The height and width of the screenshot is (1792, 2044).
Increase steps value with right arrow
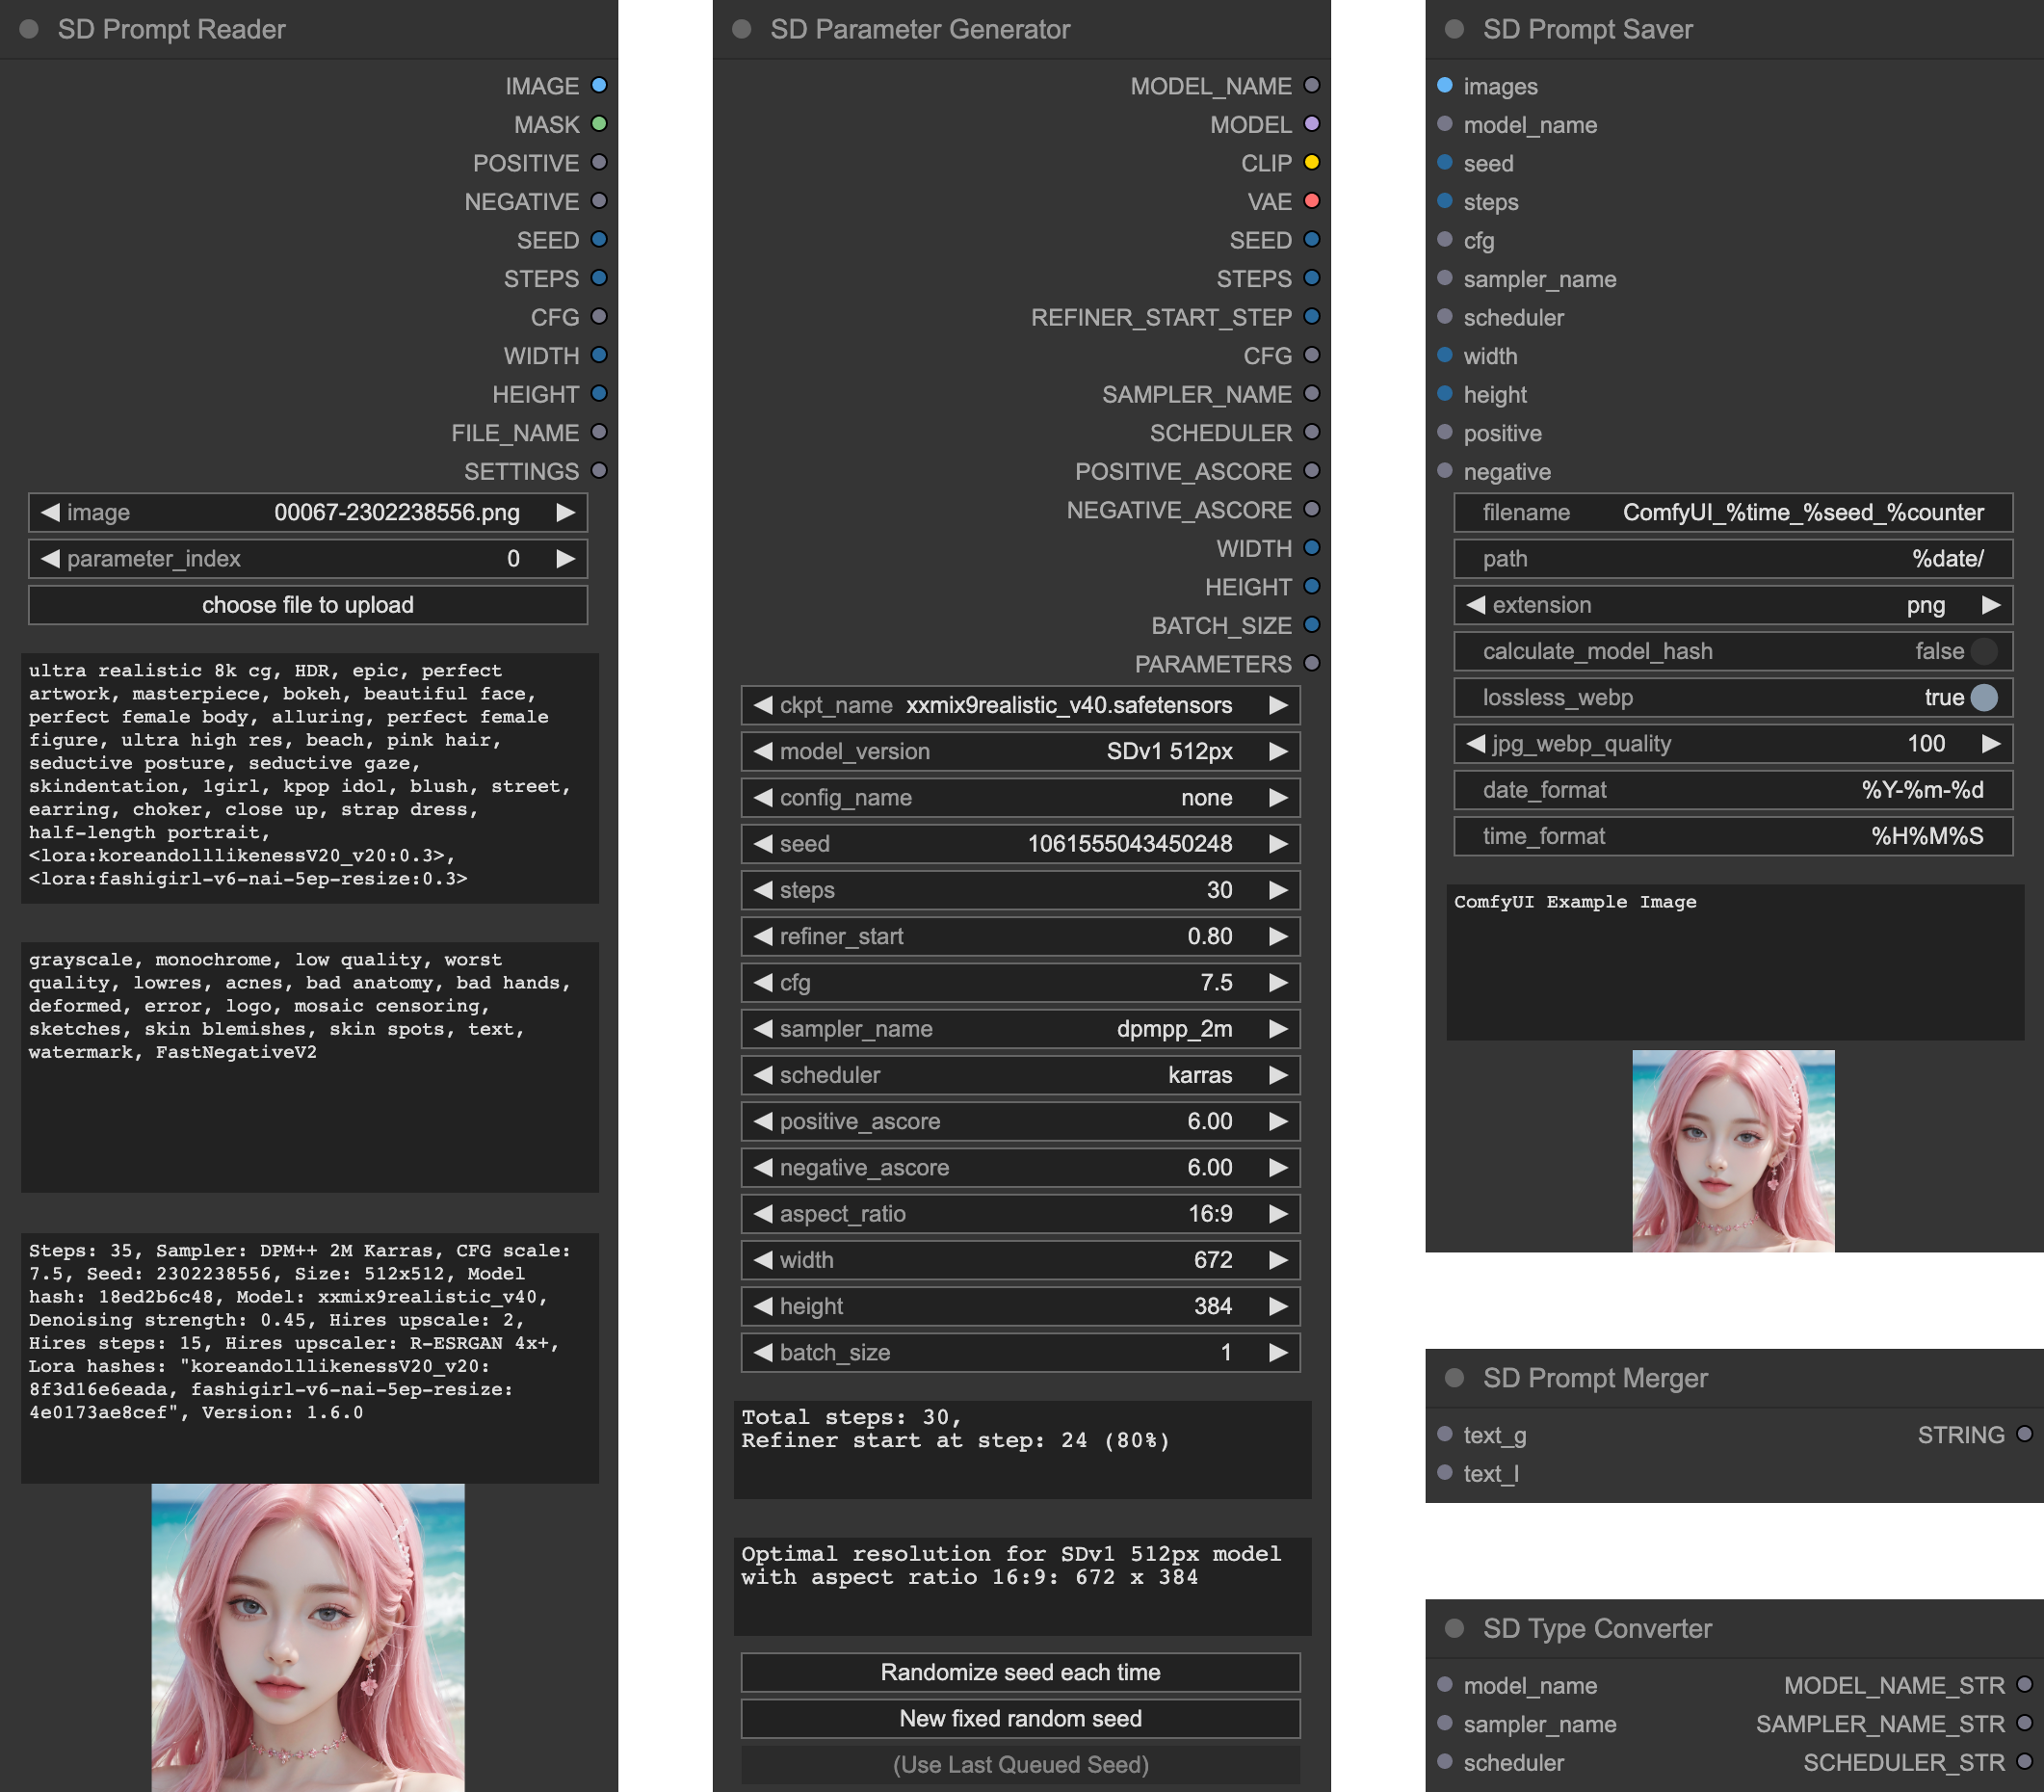pos(1278,890)
